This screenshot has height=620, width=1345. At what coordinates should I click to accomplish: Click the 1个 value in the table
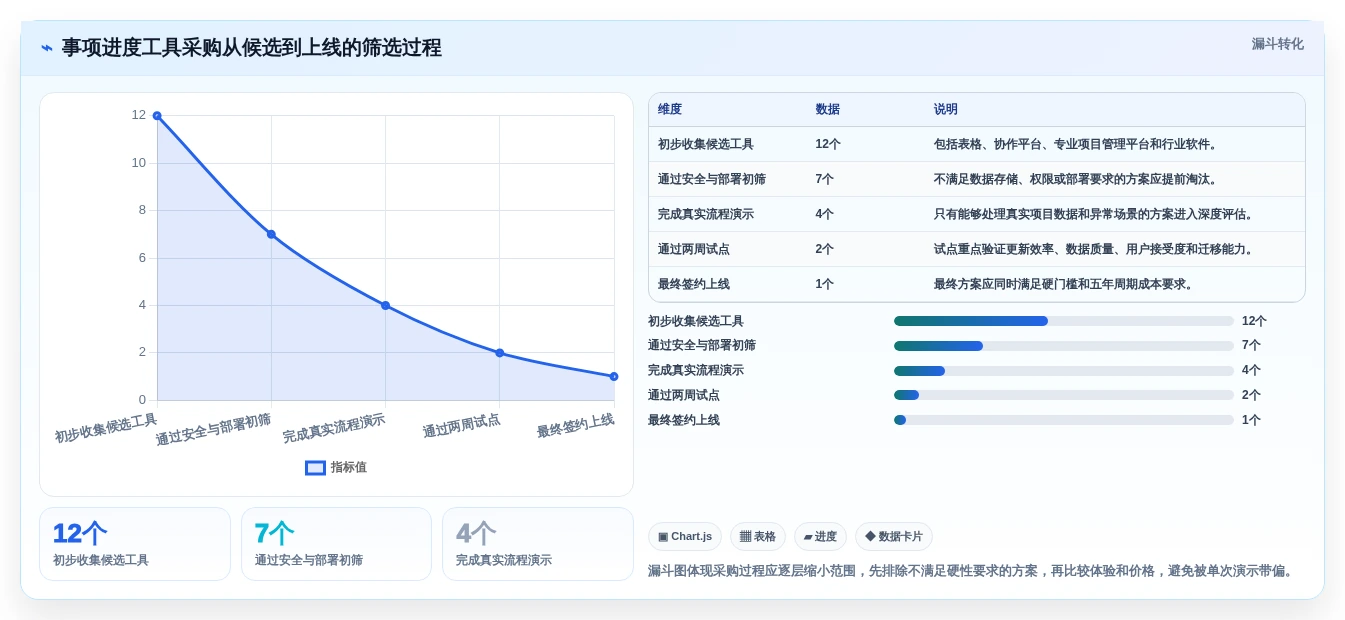[x=824, y=284]
